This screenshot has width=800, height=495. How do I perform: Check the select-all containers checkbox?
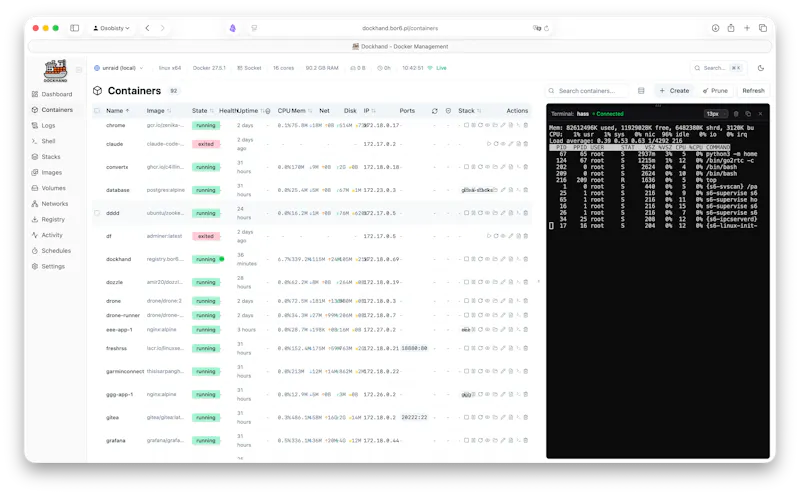point(97,111)
